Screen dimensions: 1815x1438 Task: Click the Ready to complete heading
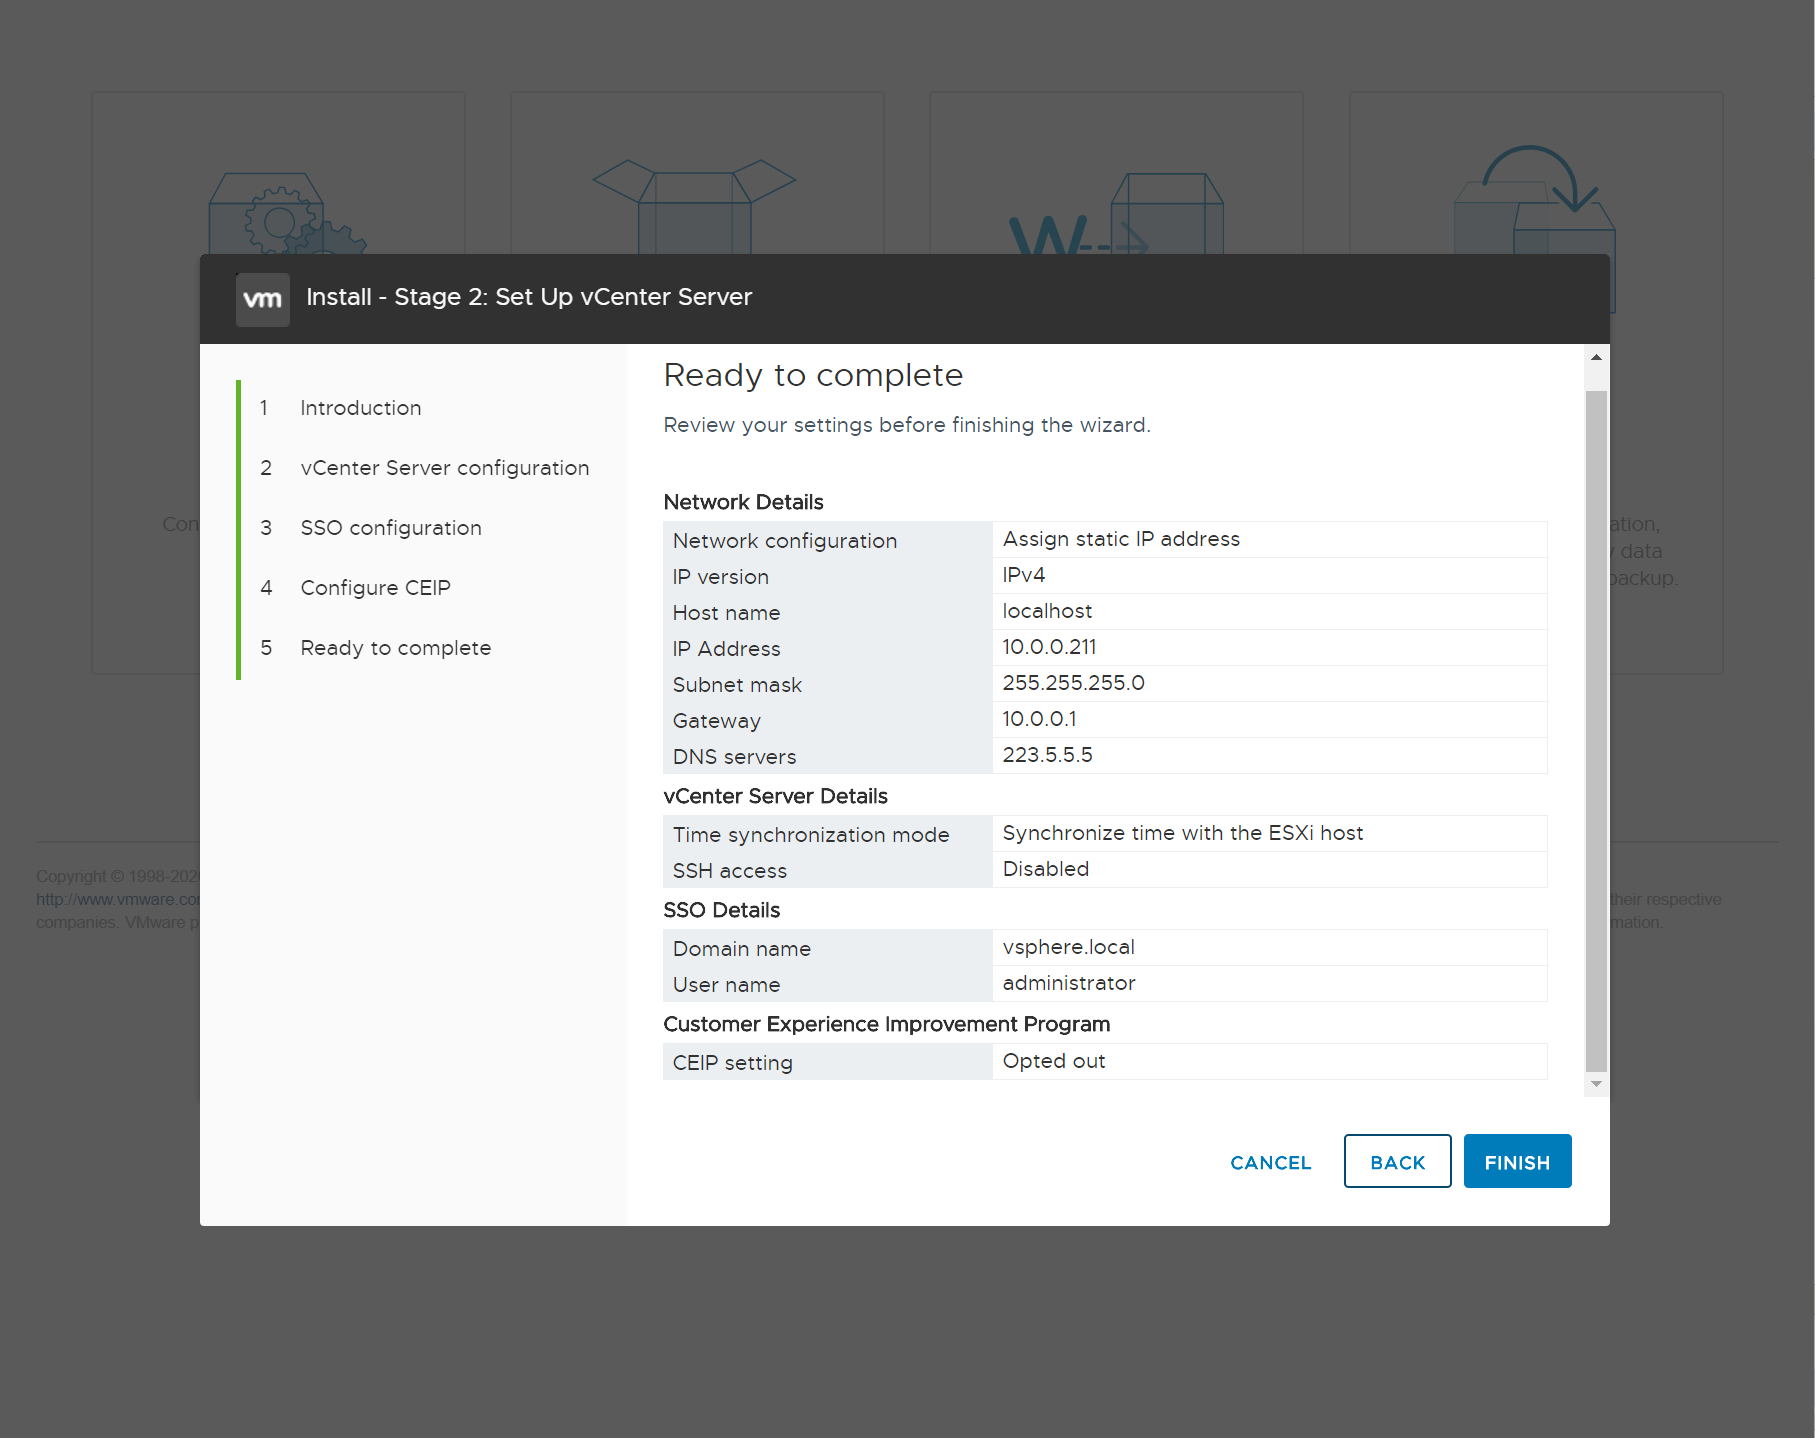coord(814,375)
